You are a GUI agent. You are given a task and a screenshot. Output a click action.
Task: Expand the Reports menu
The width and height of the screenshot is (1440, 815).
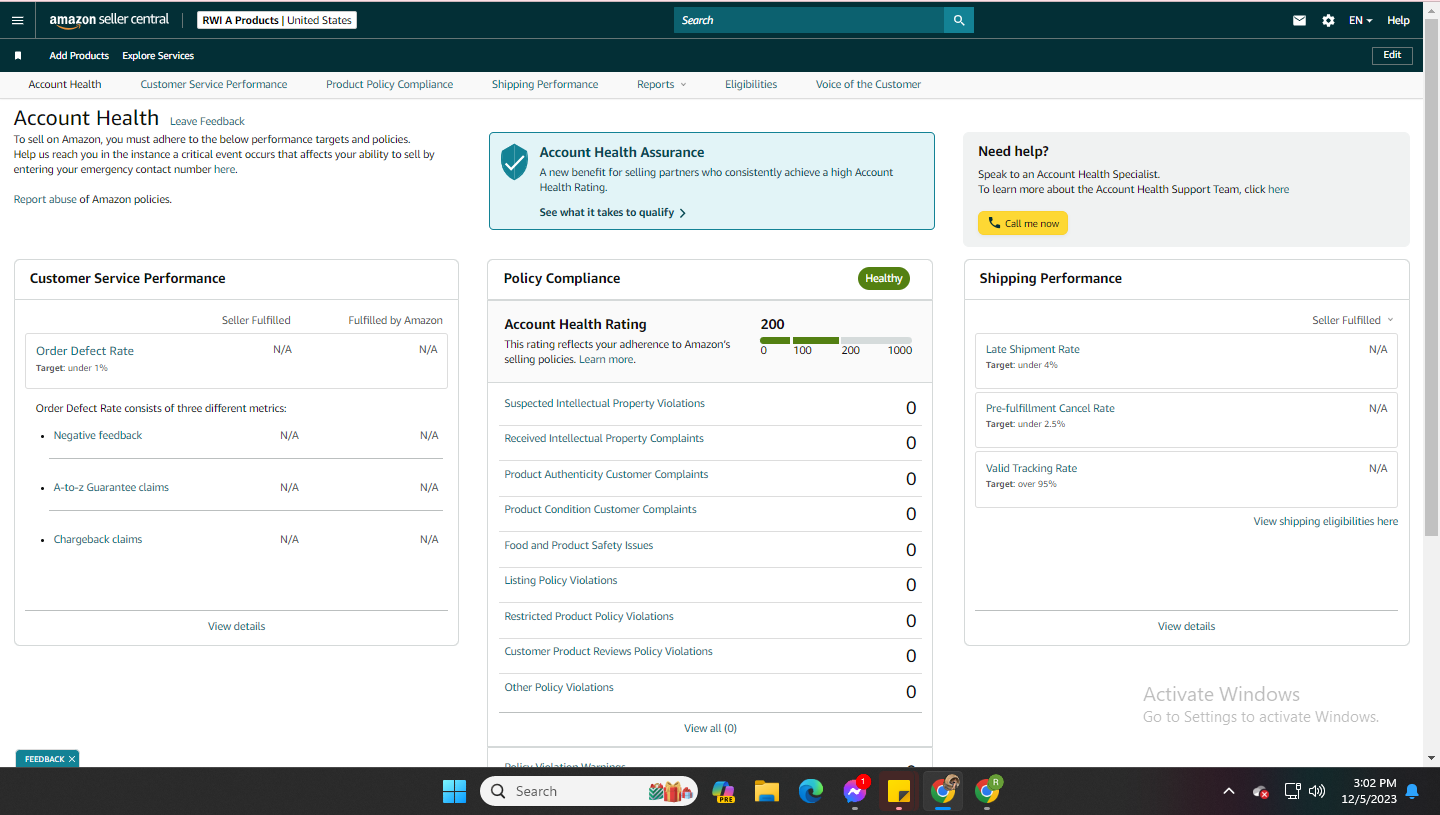click(x=661, y=84)
